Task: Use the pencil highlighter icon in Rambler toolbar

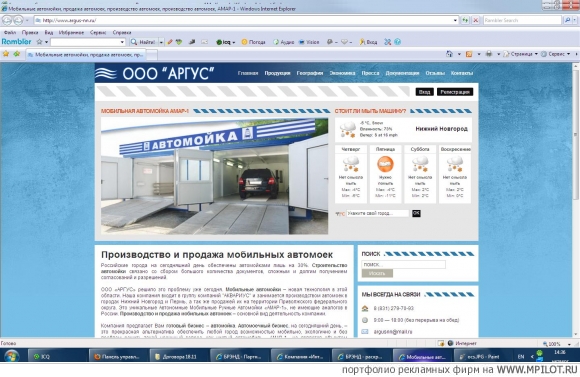Action: [x=170, y=42]
